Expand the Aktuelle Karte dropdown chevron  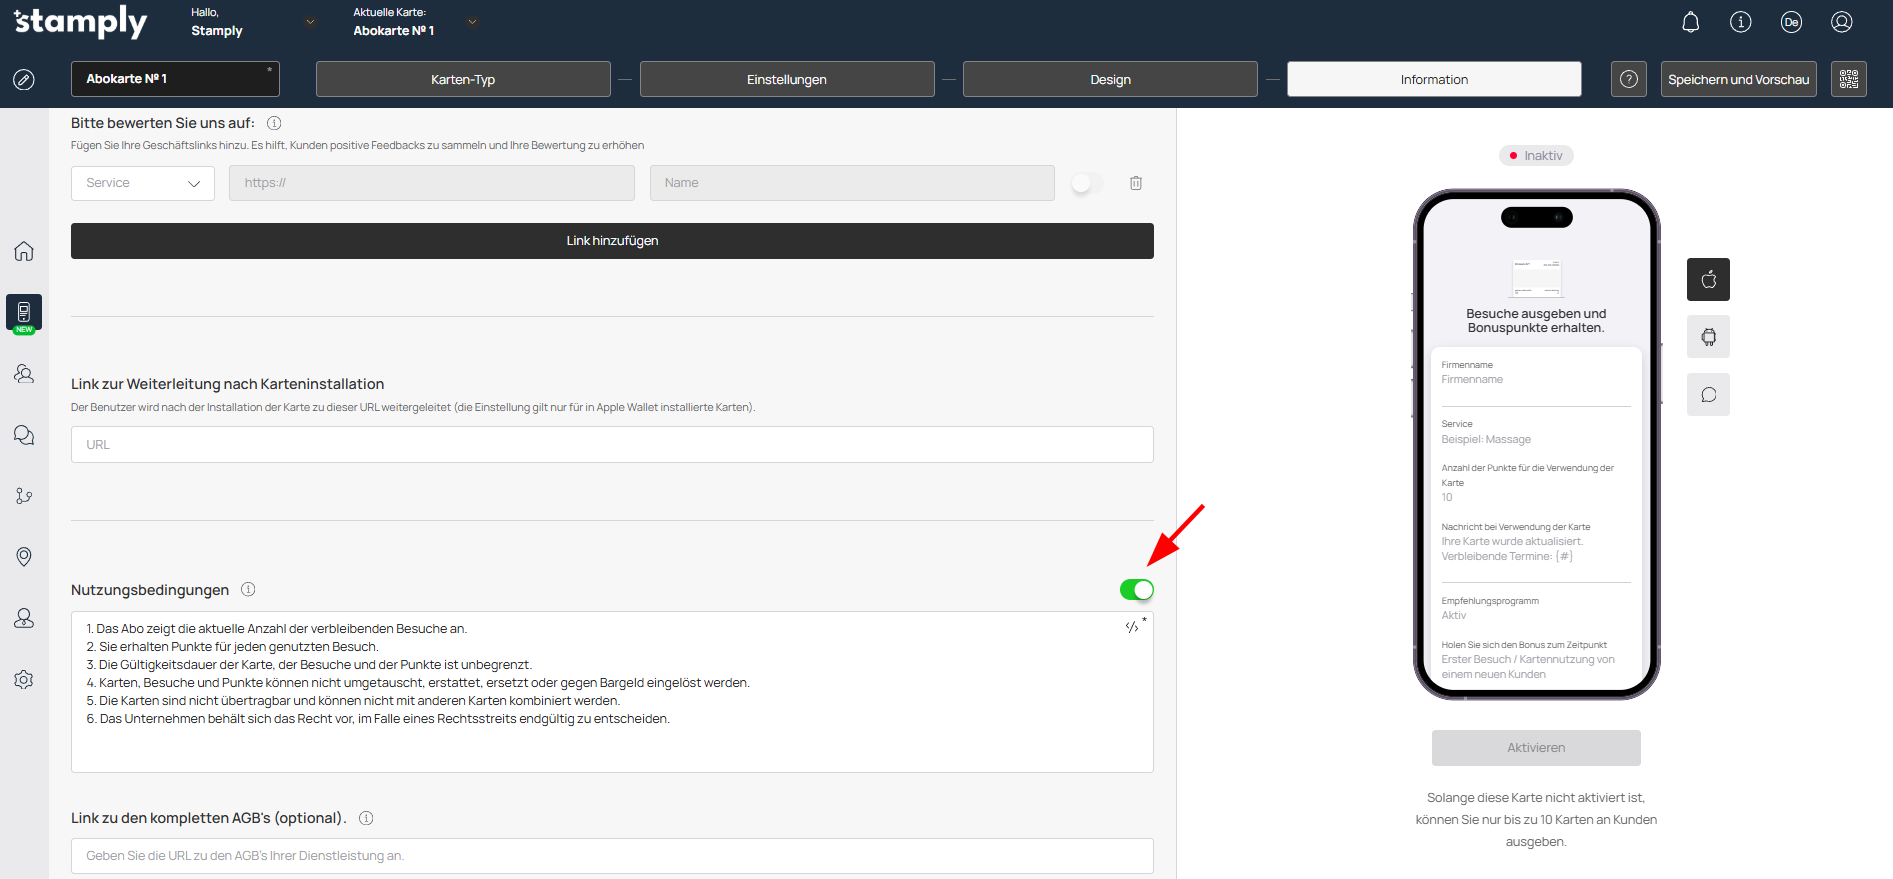pyautogui.click(x=473, y=22)
